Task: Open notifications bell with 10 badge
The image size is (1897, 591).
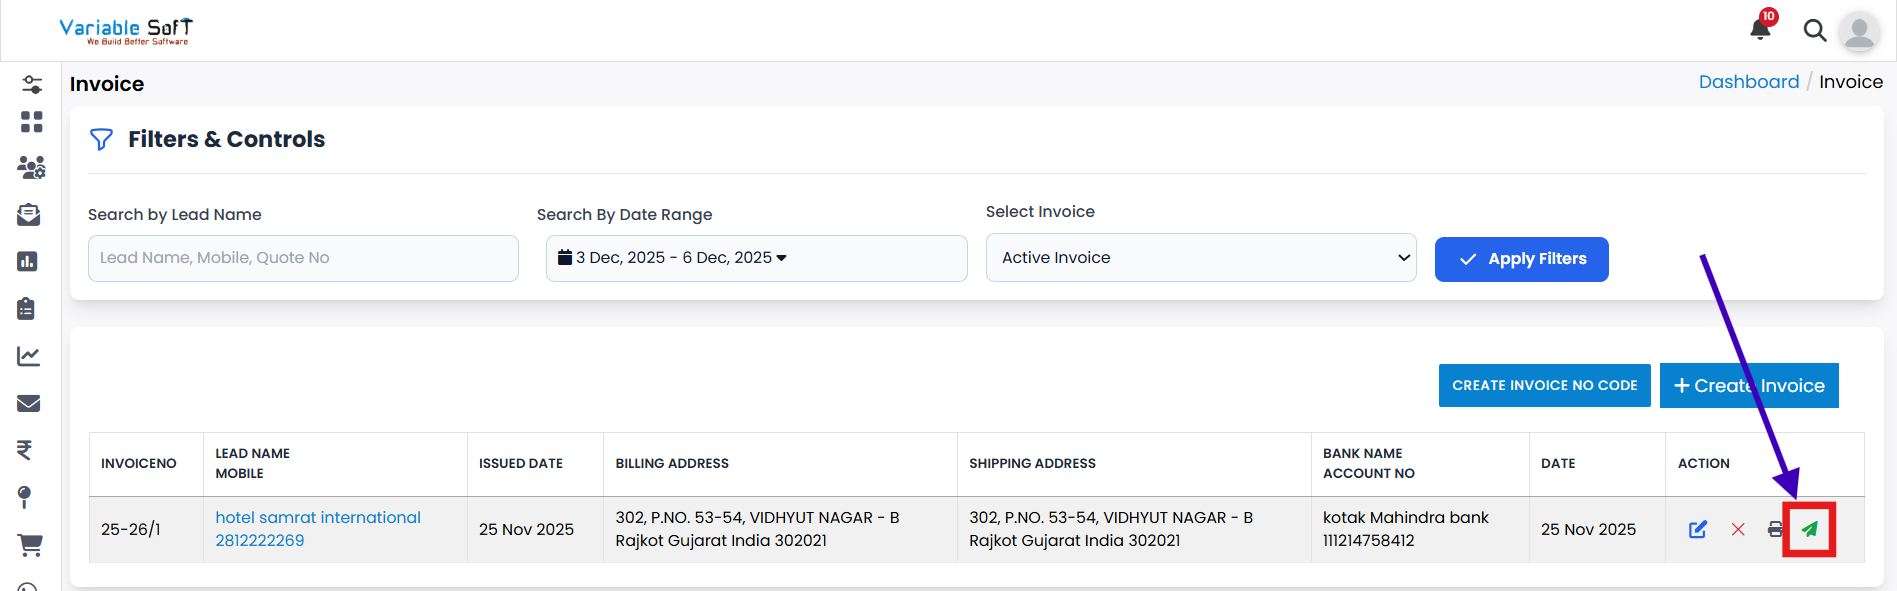Action: pyautogui.click(x=1761, y=28)
